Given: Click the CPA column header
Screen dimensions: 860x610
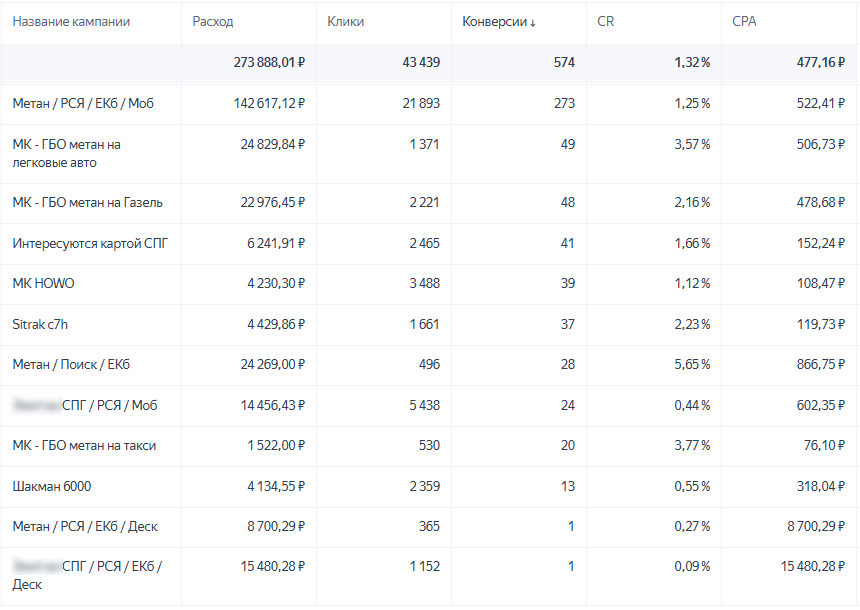Looking at the screenshot, I should [744, 22].
